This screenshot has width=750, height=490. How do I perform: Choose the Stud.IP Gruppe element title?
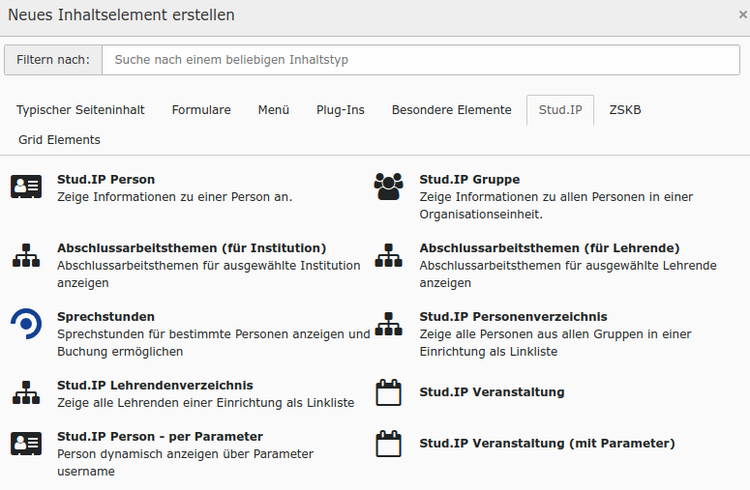pyautogui.click(x=470, y=179)
